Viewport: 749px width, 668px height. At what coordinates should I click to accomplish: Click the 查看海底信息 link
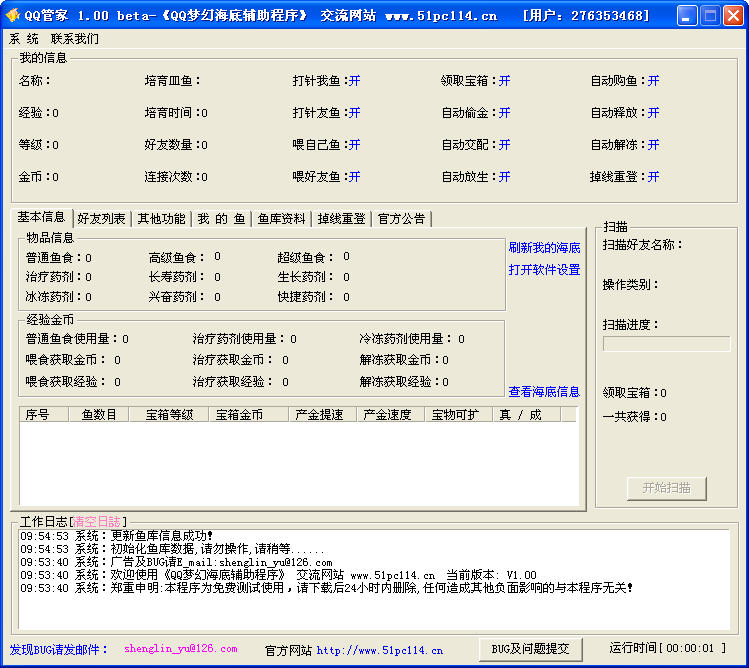544,392
